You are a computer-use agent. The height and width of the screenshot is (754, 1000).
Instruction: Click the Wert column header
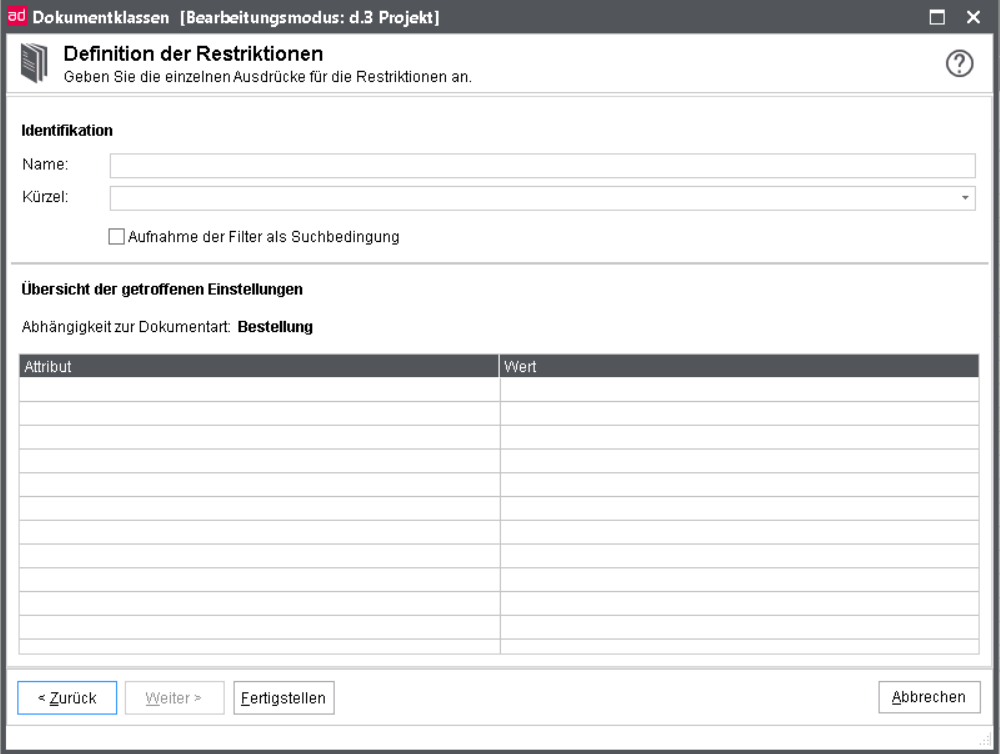click(739, 366)
